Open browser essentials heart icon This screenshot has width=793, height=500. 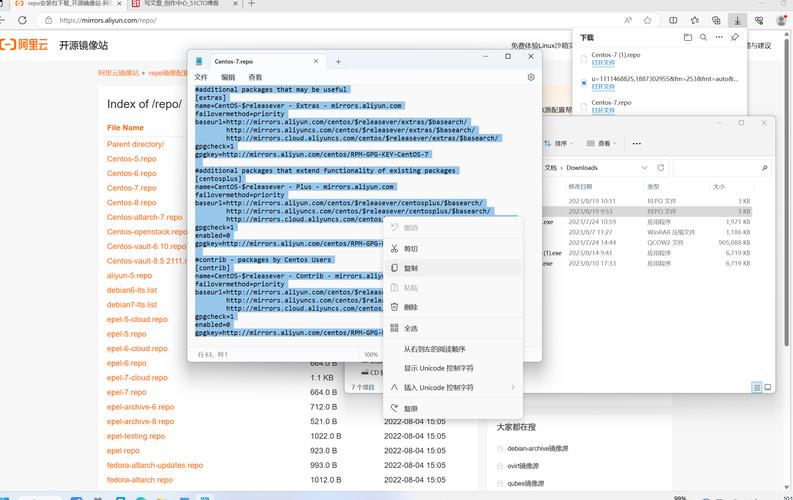pos(759,20)
